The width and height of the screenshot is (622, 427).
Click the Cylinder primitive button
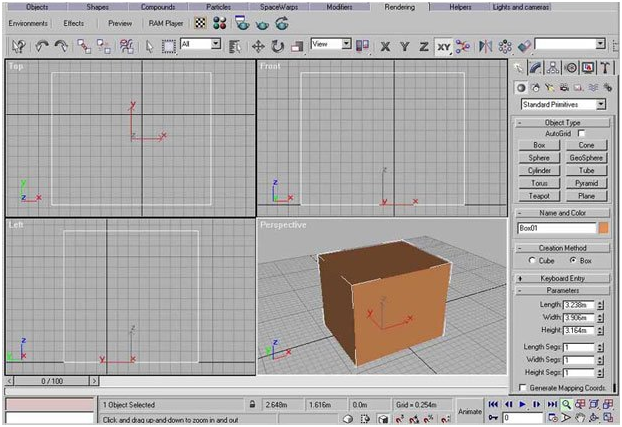pyautogui.click(x=539, y=171)
